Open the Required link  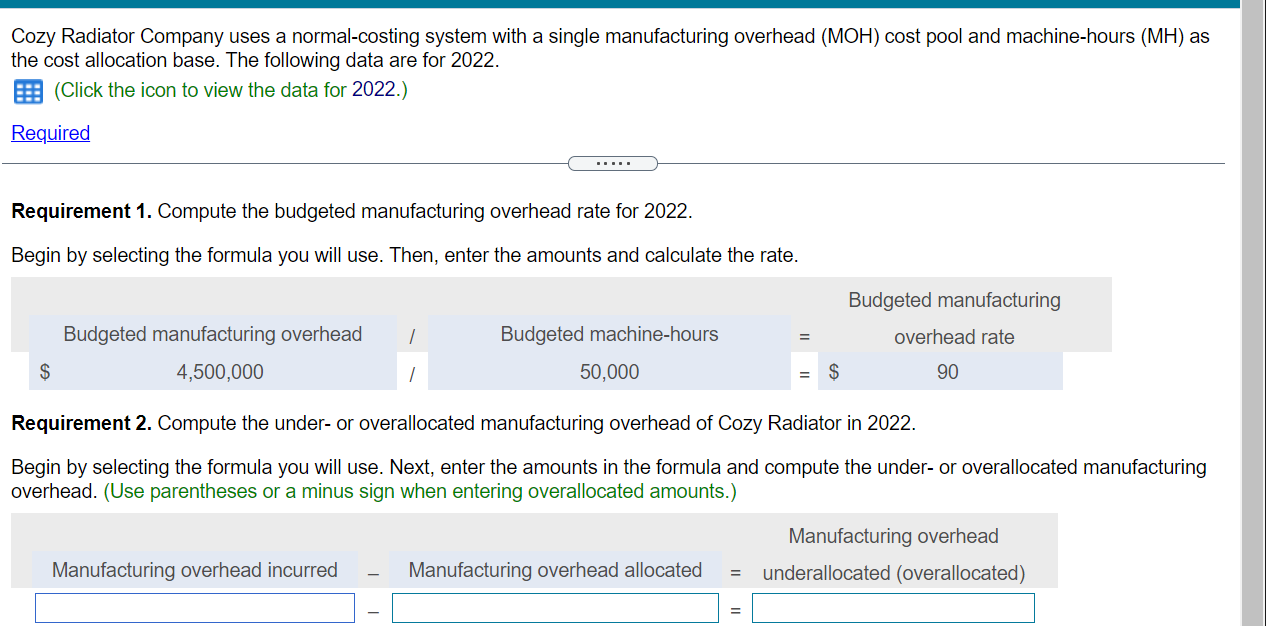pyautogui.click(x=50, y=133)
